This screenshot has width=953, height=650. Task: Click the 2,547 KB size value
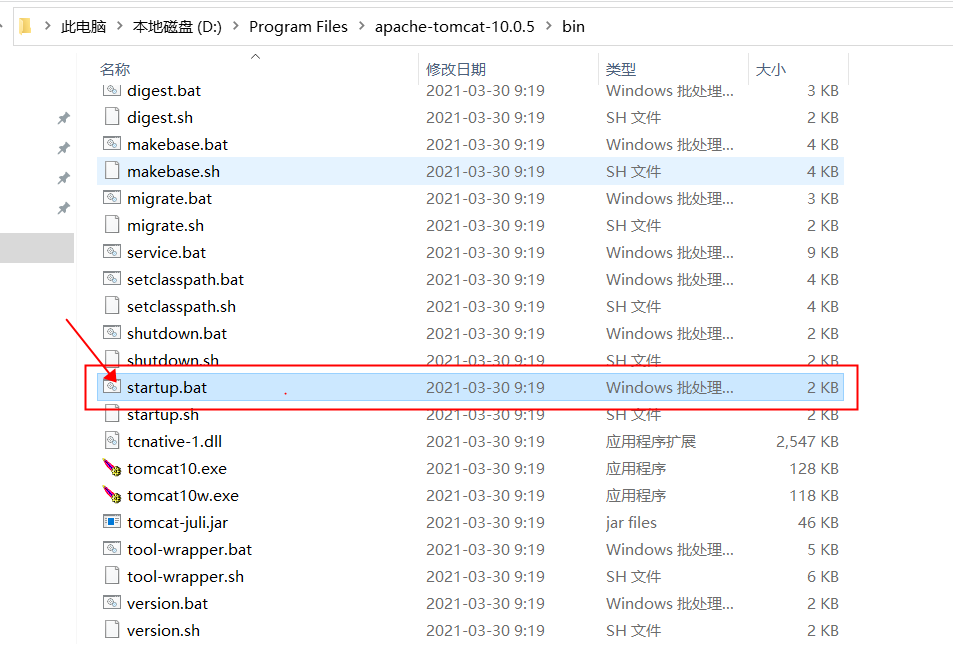click(x=807, y=441)
